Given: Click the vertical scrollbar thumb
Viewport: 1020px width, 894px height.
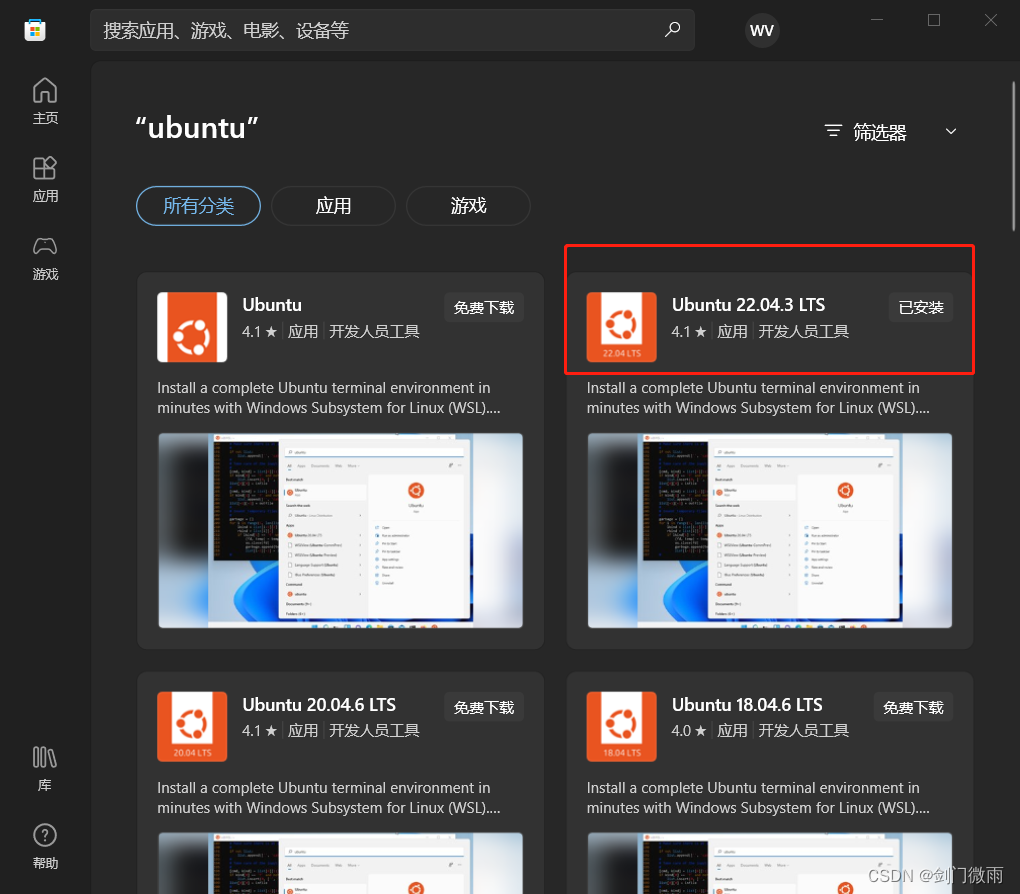Looking at the screenshot, I should point(1013,156).
